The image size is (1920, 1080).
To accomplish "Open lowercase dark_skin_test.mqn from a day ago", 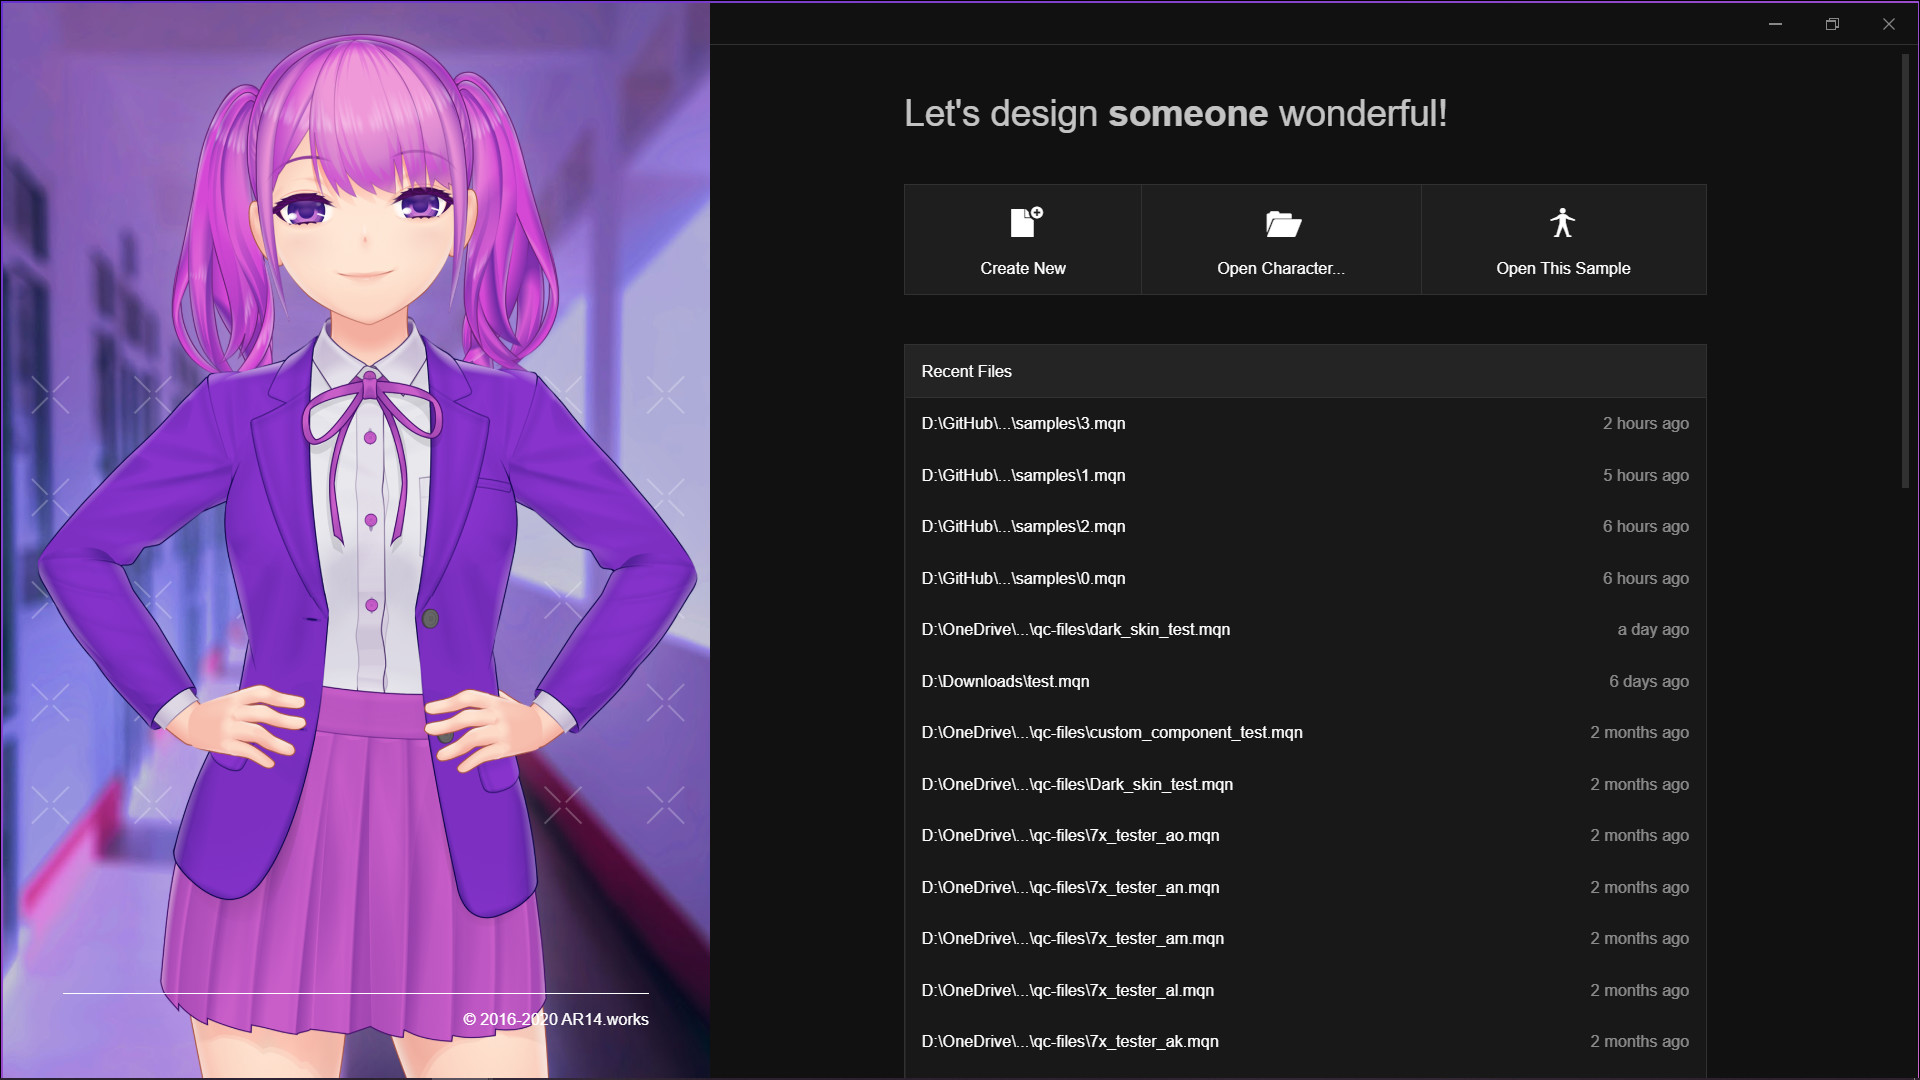I will (x=1075, y=630).
